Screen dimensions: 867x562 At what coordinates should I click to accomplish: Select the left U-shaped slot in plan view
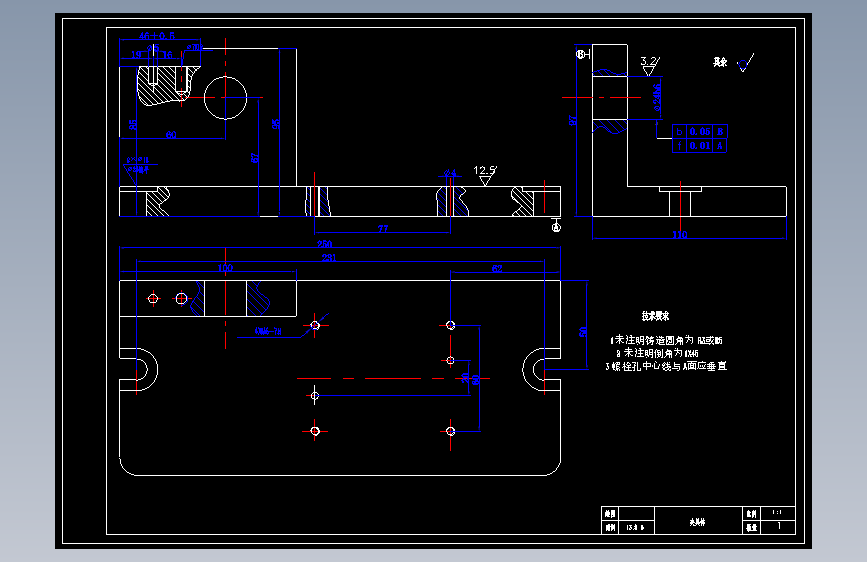138,370
